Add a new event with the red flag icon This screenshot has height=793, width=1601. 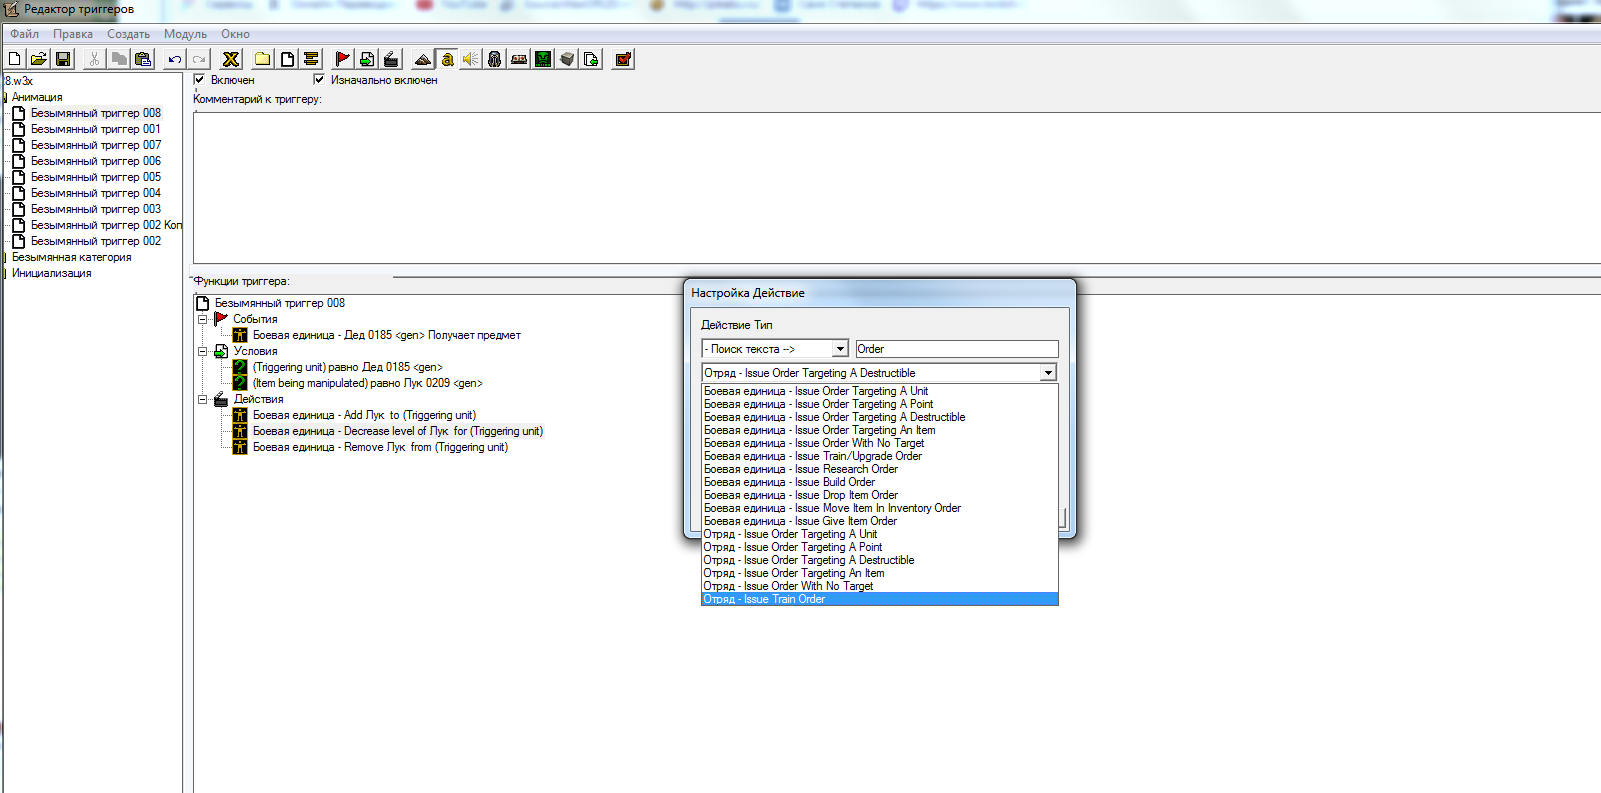[x=343, y=59]
